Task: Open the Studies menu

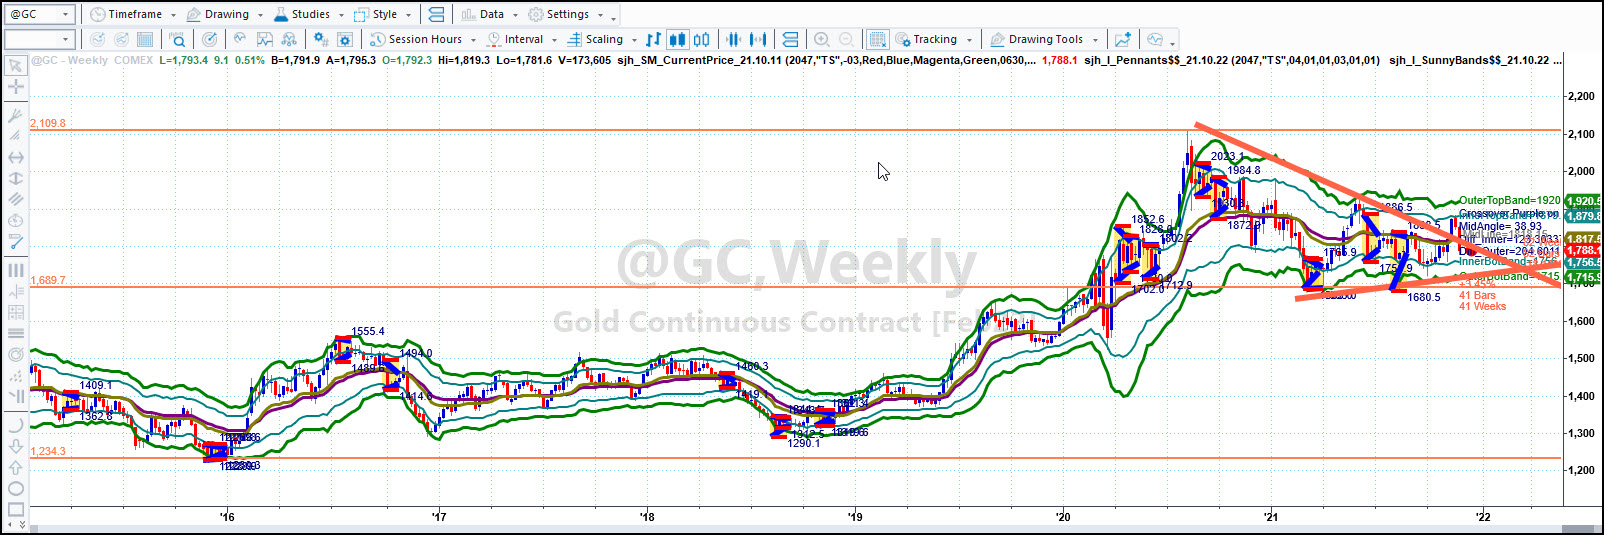Action: 301,14
